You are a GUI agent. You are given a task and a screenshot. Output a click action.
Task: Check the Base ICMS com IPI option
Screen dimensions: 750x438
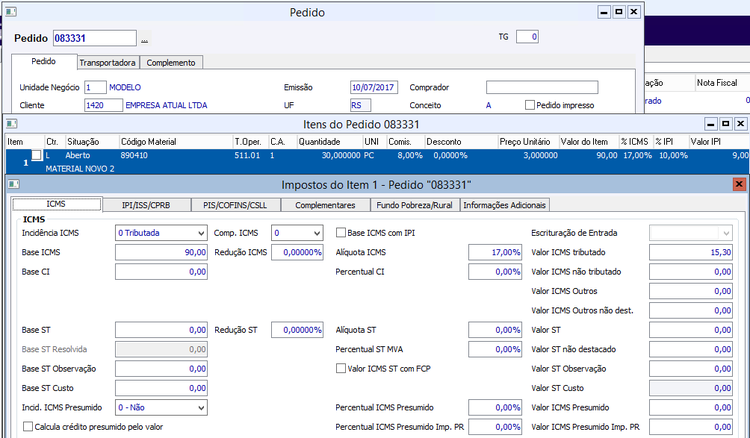[x=341, y=233]
